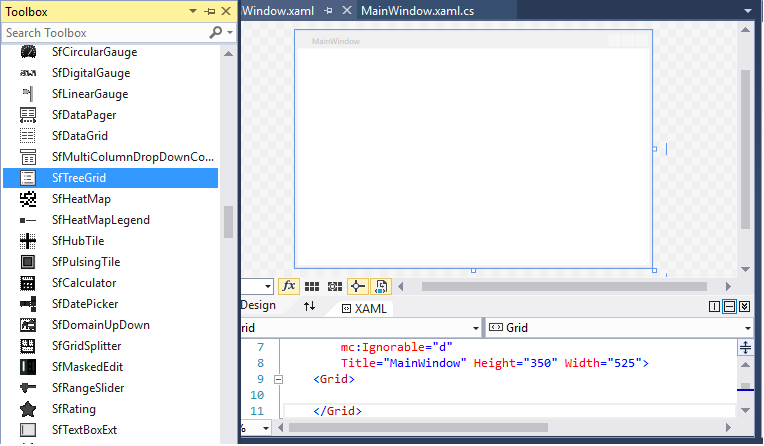764x446 pixels.
Task: Collapse the Grid XAML node
Action: click(x=278, y=380)
